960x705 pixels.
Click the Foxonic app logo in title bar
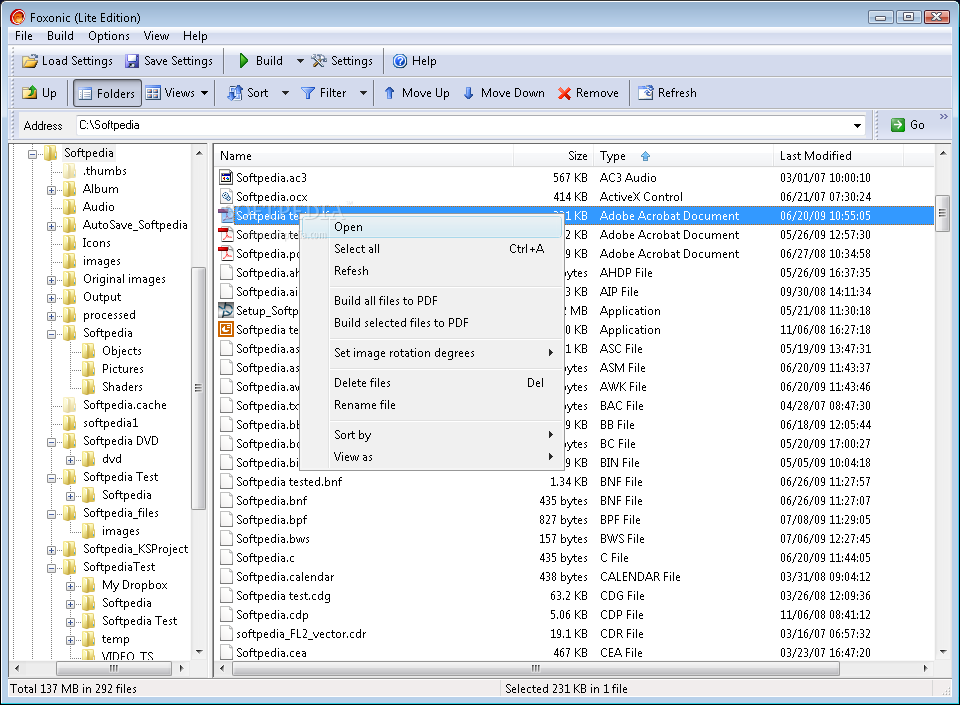tap(18, 17)
